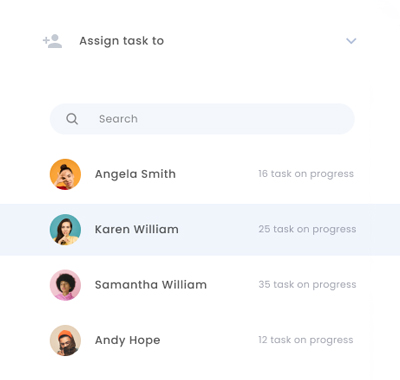Click Angela Smith's avatar
Image resolution: width=400 pixels, height=380 pixels.
click(x=65, y=174)
